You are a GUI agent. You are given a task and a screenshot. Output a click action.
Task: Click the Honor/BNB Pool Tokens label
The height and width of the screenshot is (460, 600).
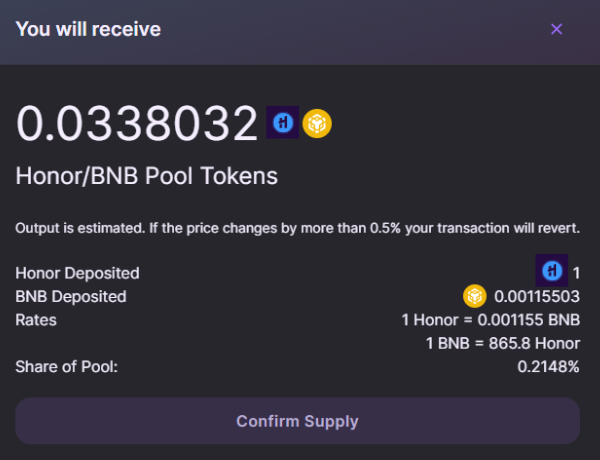pyautogui.click(x=146, y=176)
